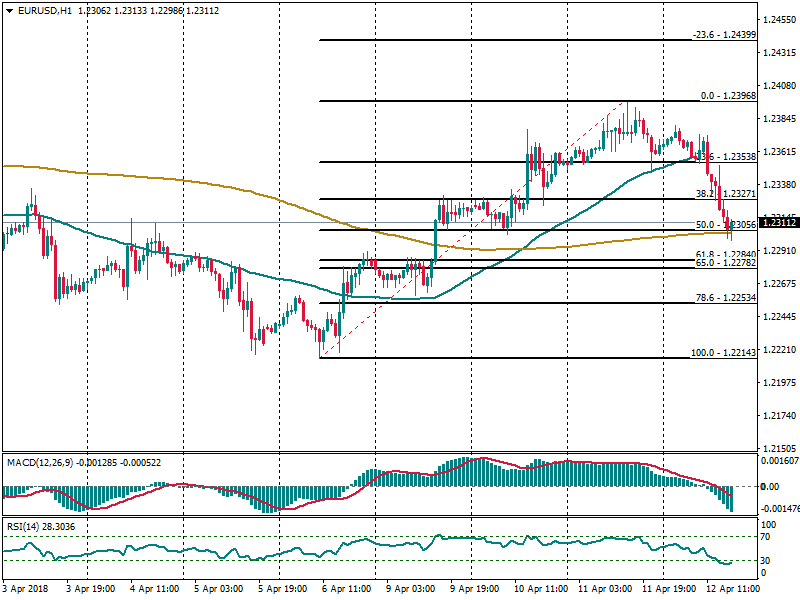
Task: Click the EURUSD,H1 chart title text
Action: point(39,10)
